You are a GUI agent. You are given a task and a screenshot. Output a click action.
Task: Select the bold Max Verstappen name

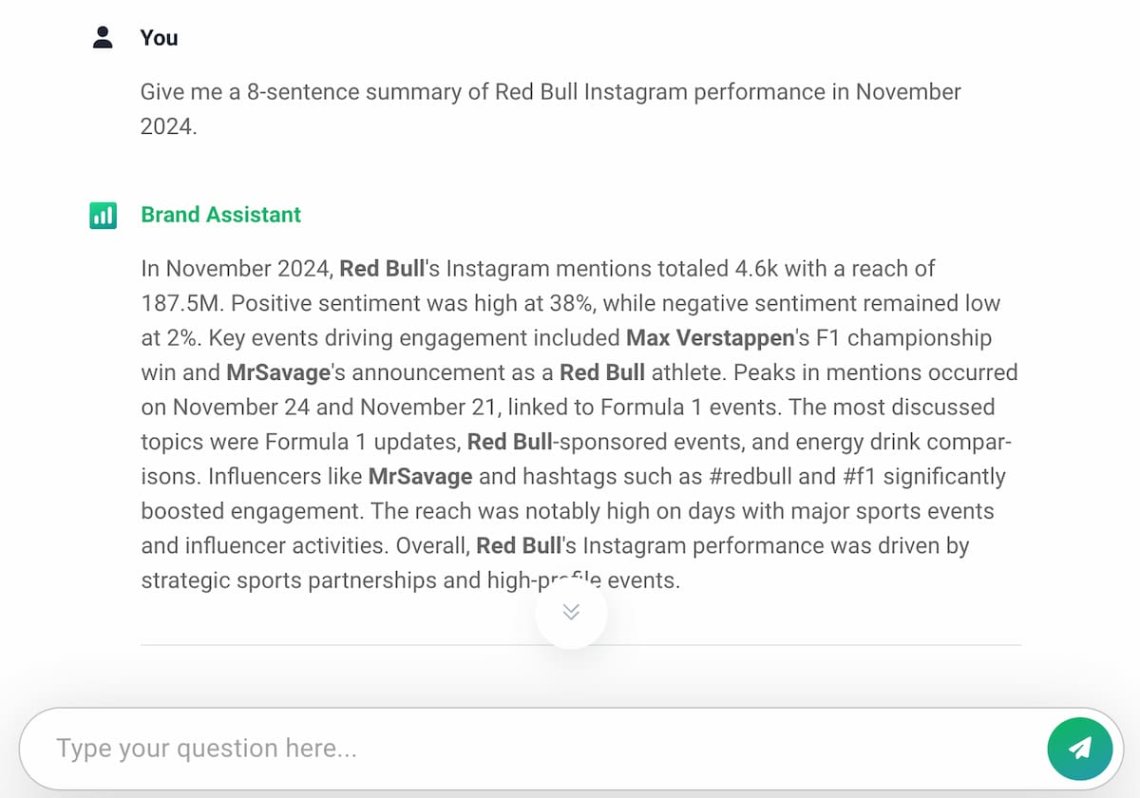click(x=710, y=338)
